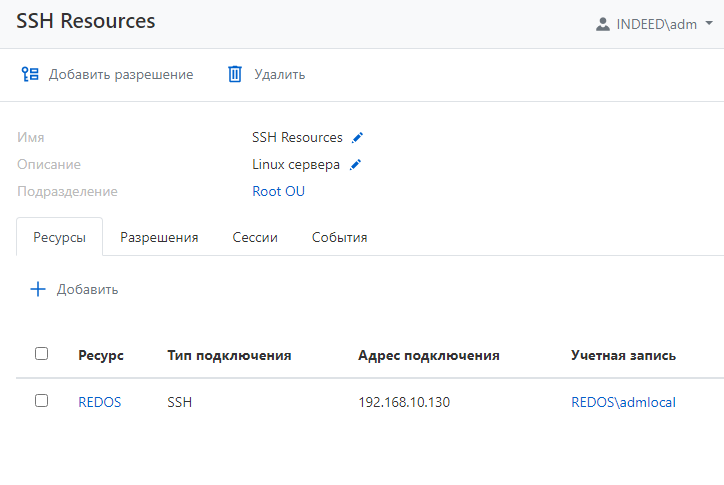Click the pencil icon beside Linux сервера
Screen dimensions: 724x485
355,165
